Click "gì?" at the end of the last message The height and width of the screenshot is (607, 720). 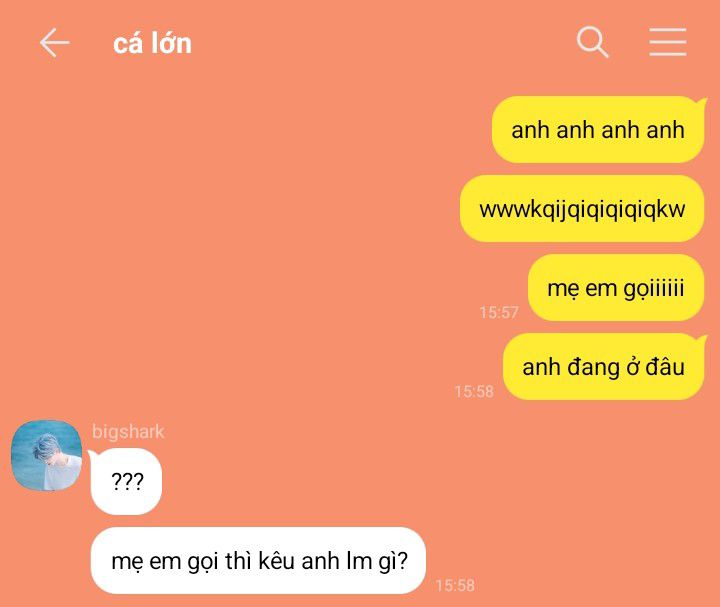click(393, 562)
